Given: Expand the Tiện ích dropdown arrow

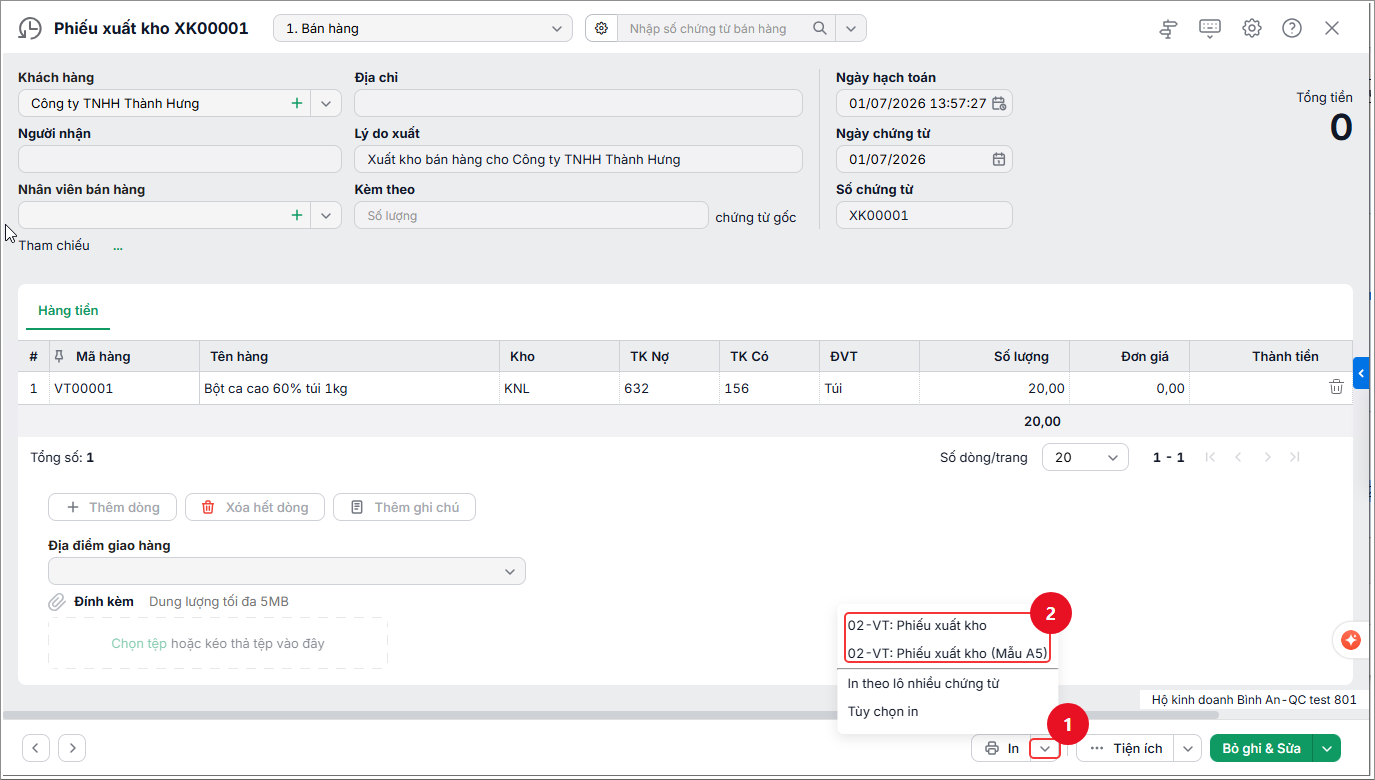Looking at the screenshot, I should (x=1188, y=748).
